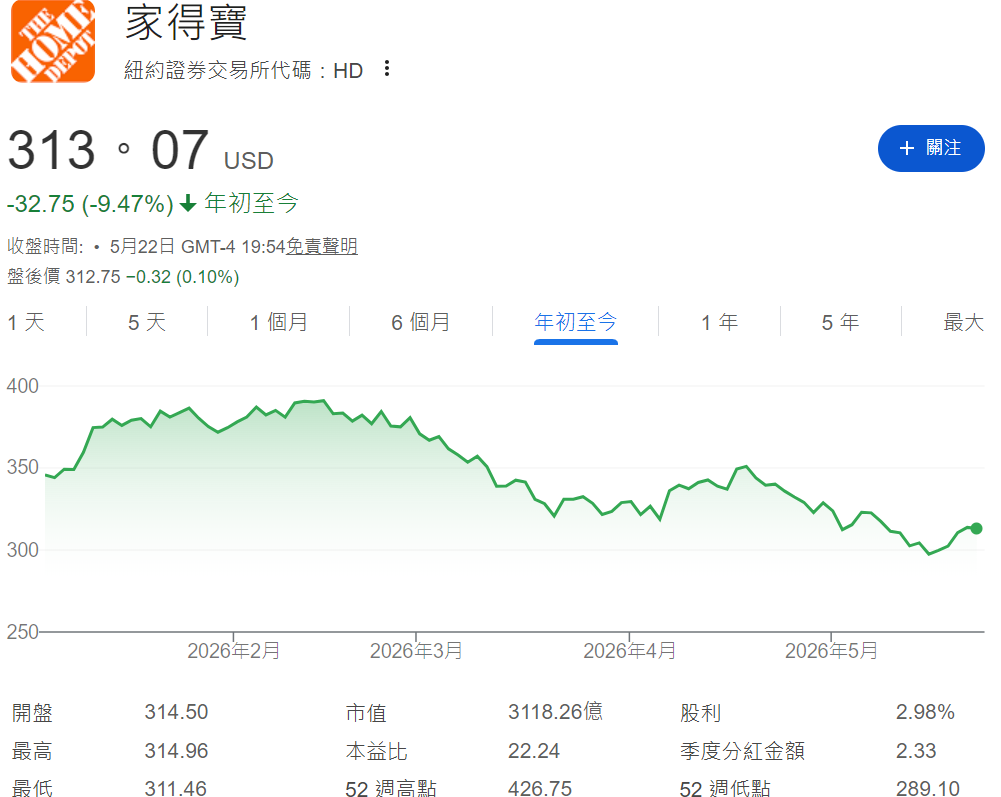Click the 股利 value 2.98%
This screenshot has height=797, width=1001.
click(x=925, y=712)
